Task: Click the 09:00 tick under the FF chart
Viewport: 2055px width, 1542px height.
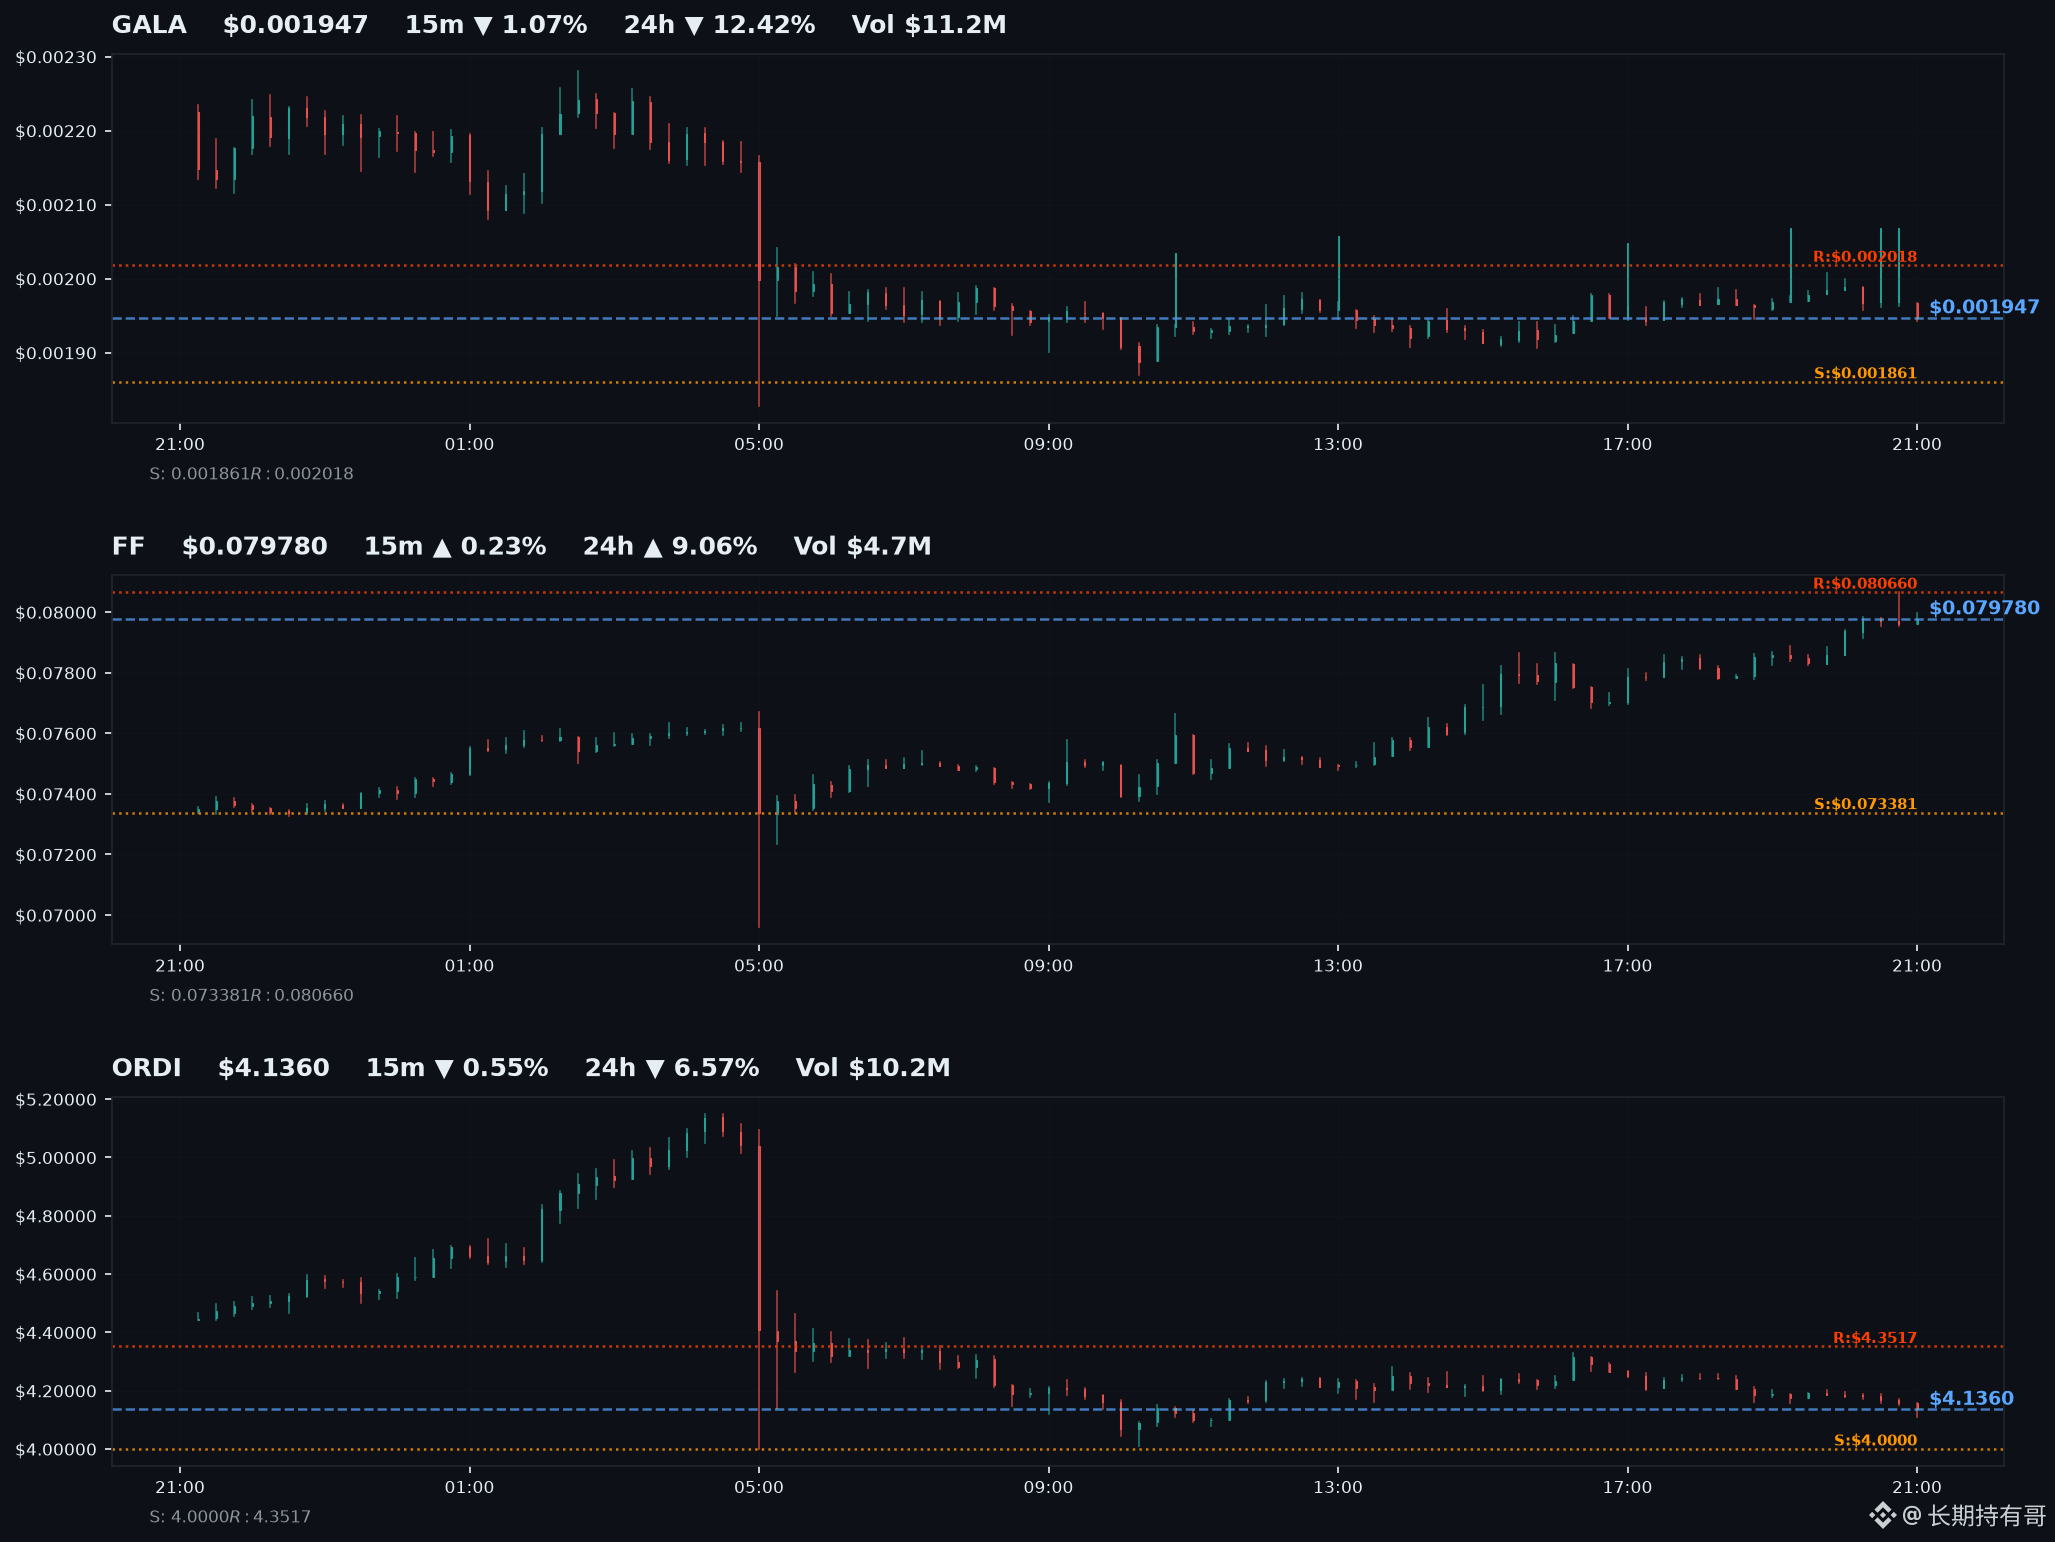Action: tap(1048, 966)
